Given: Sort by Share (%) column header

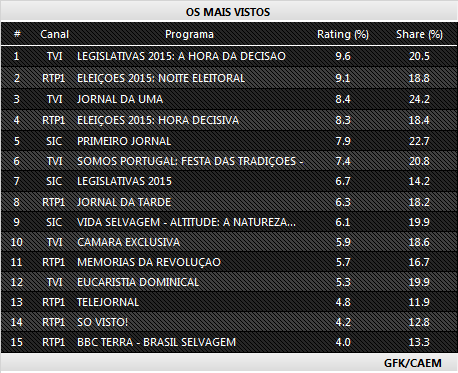Looking at the screenshot, I should click(419, 34).
